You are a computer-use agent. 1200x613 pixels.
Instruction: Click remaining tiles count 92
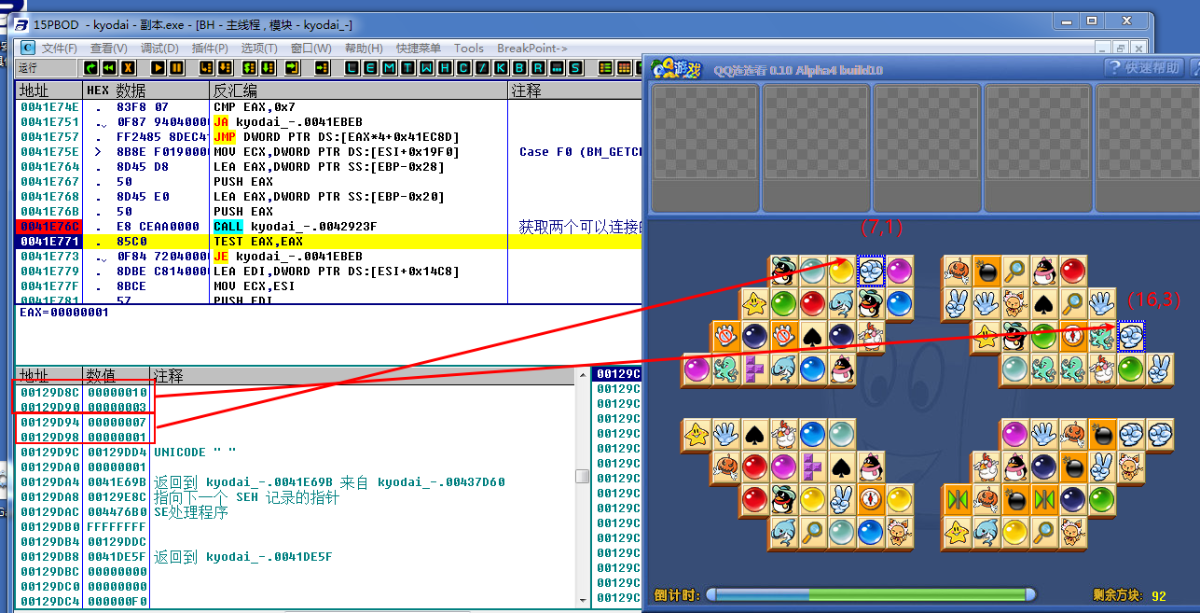pos(1159,596)
